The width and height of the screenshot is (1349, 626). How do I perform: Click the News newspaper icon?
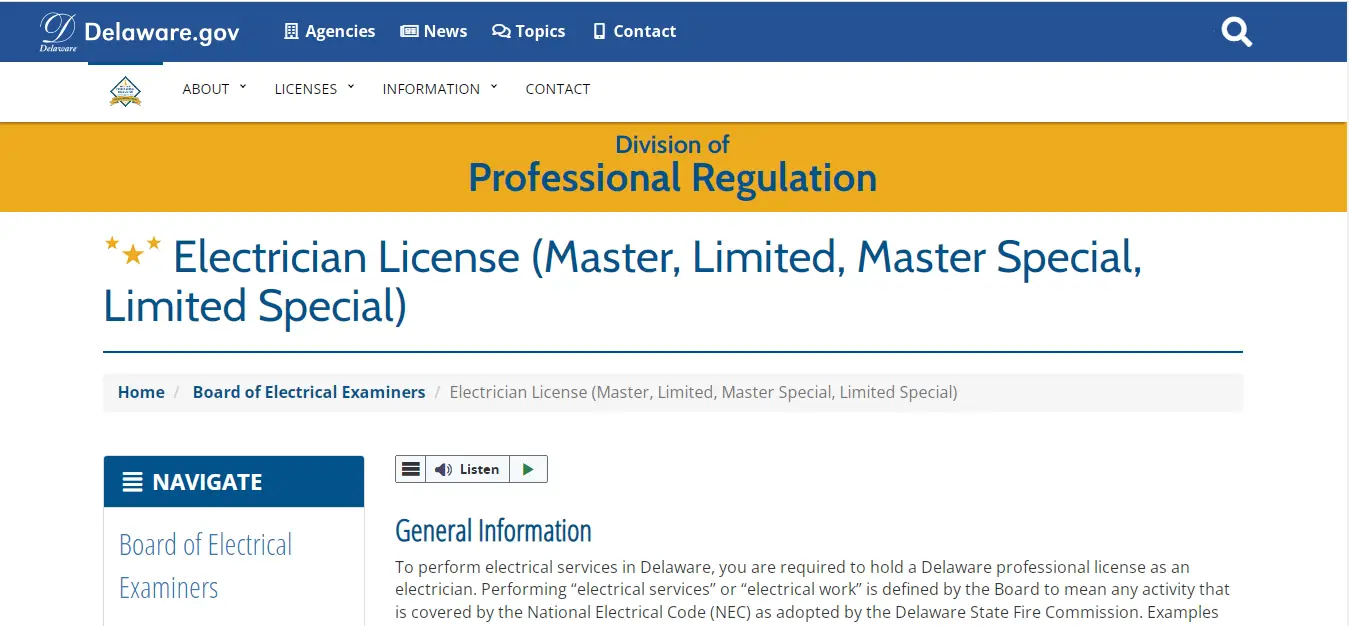(x=409, y=31)
